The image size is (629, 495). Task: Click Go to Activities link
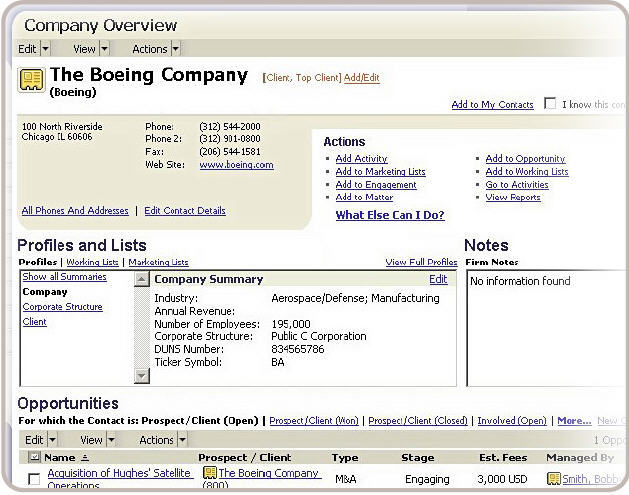[x=517, y=185]
